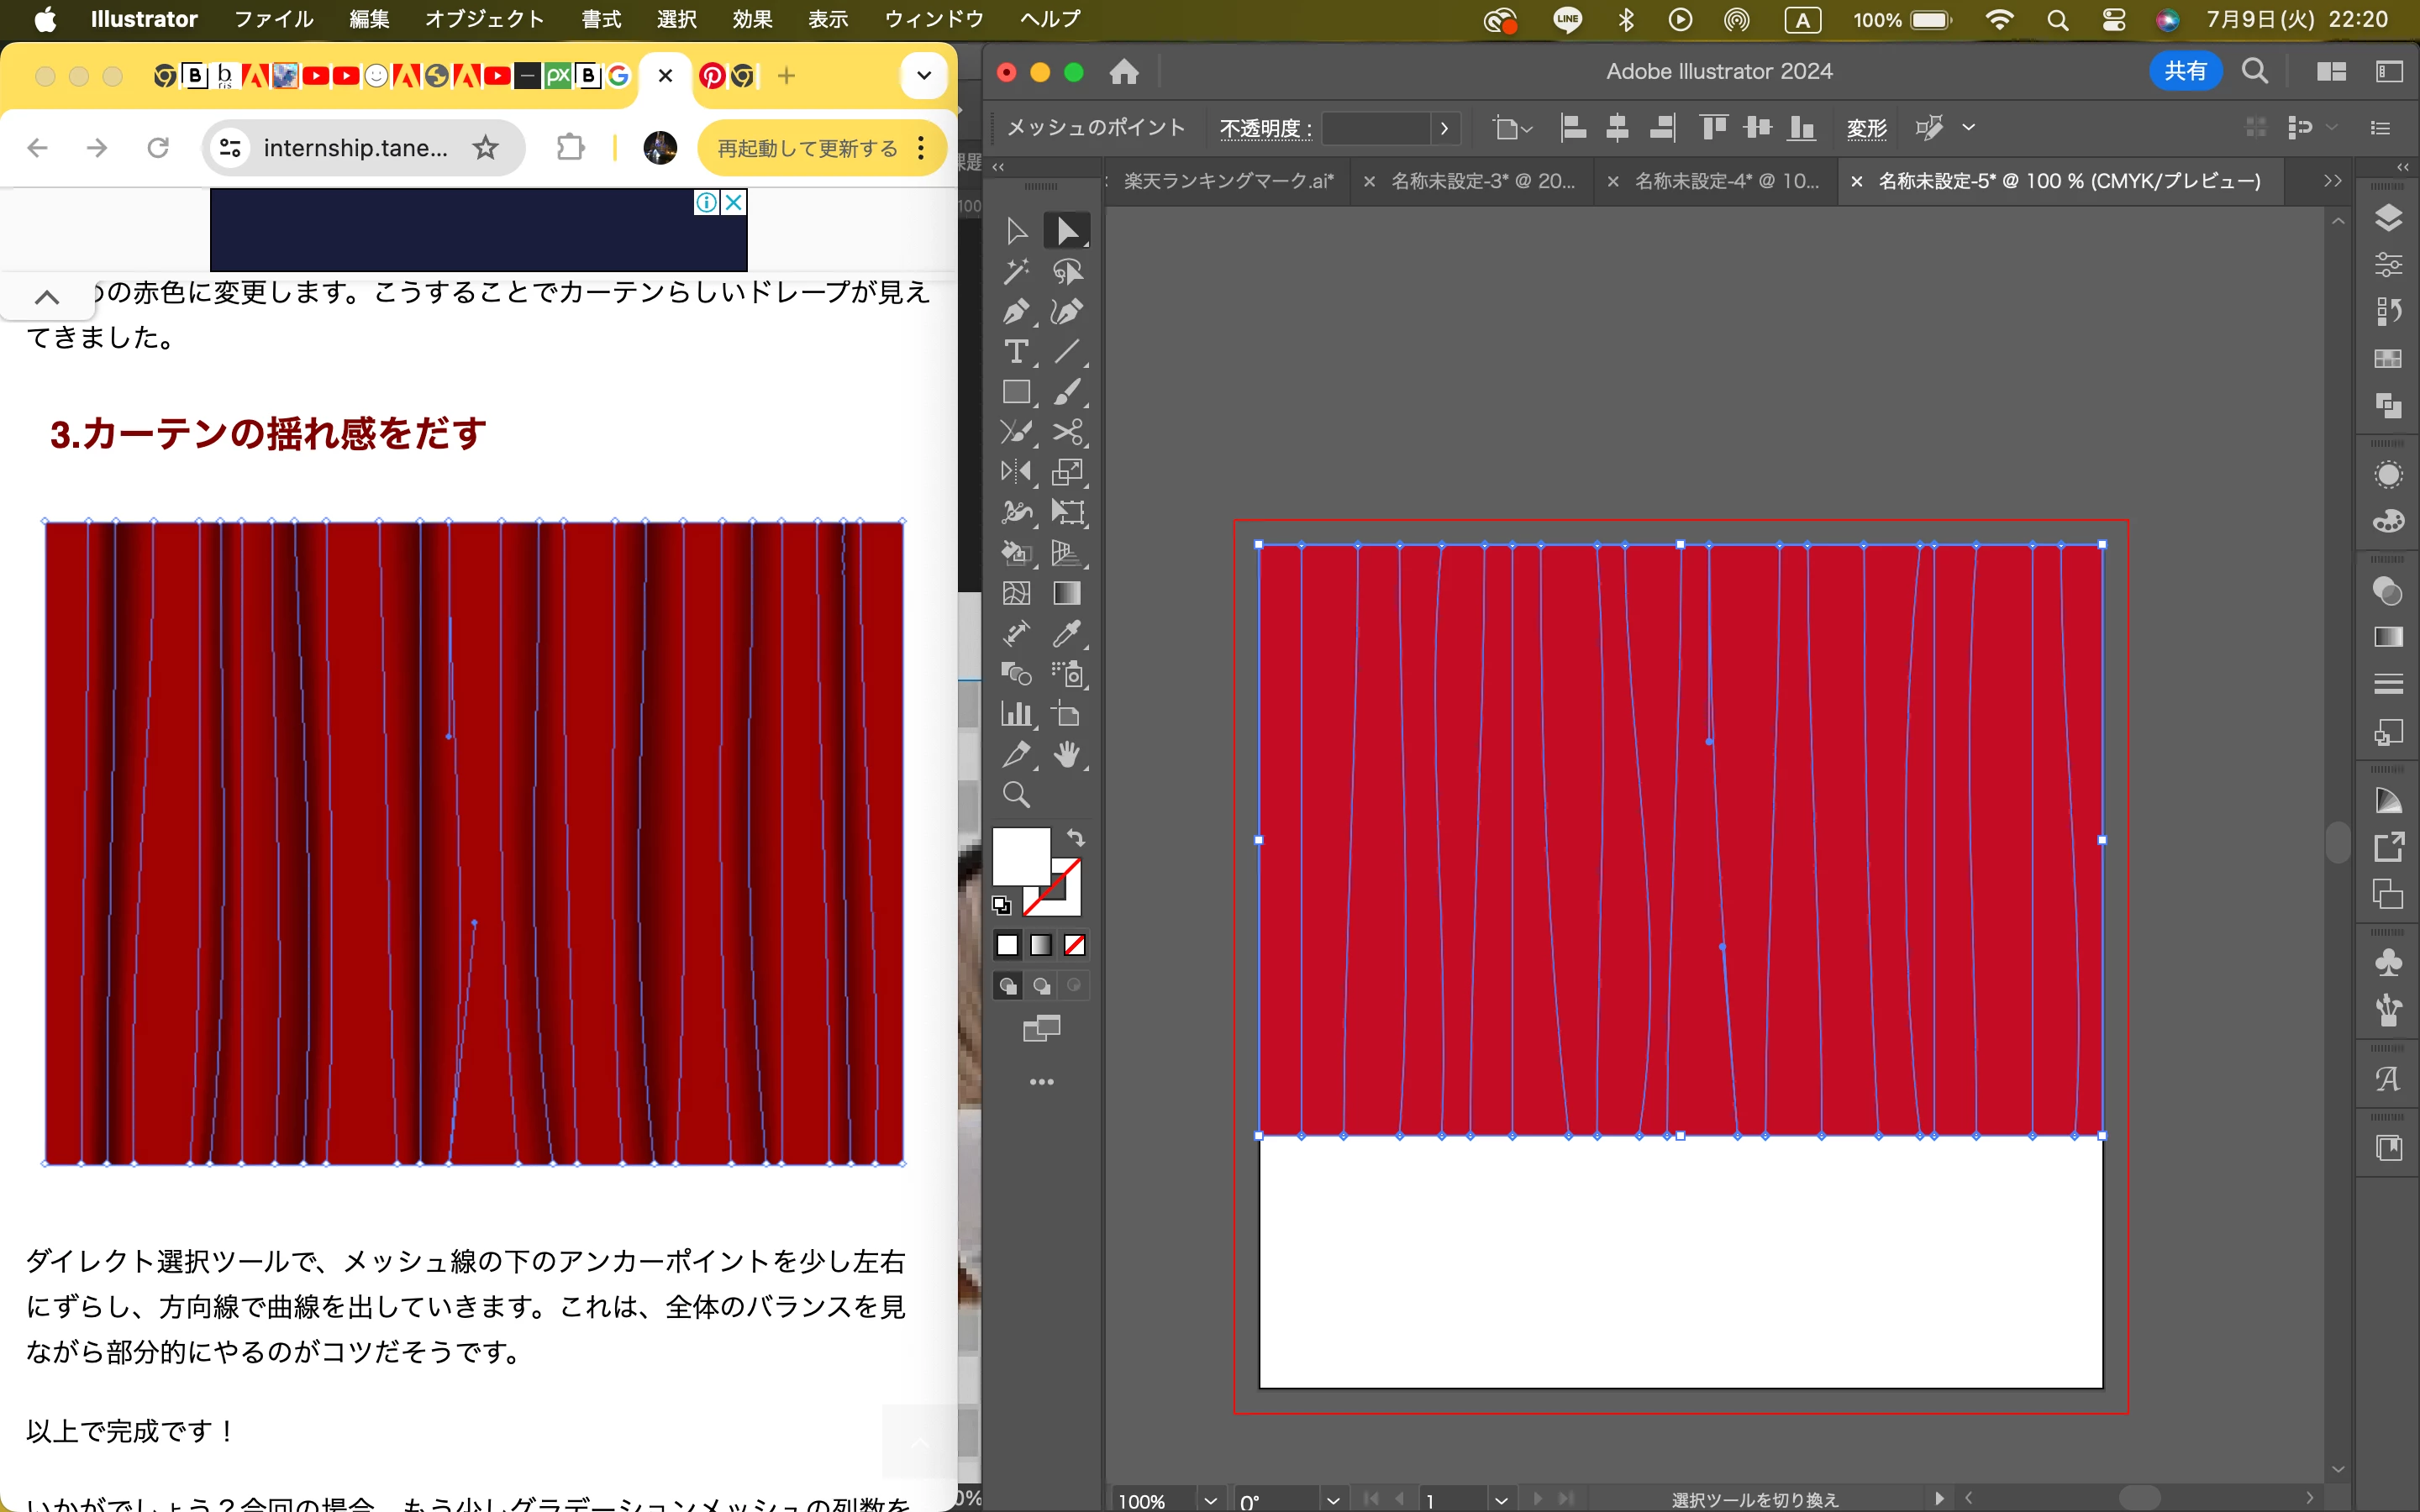Open the オブジェクト menu
Screen dimensions: 2420x1512
point(484,19)
